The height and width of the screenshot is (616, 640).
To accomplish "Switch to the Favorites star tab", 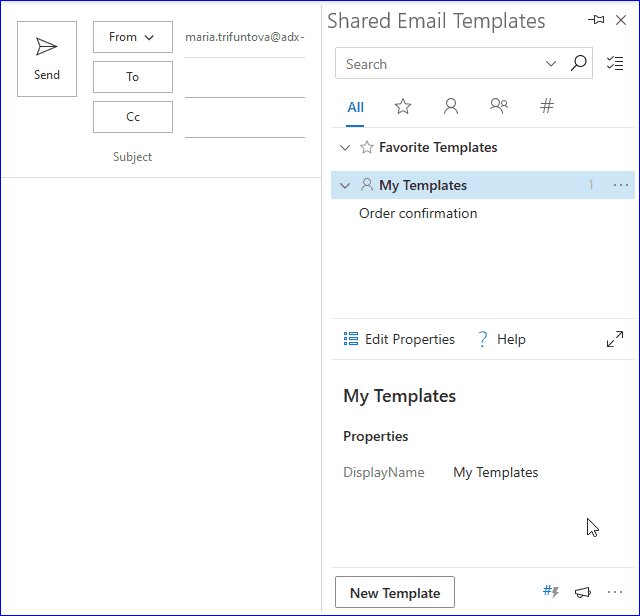I will (403, 106).
